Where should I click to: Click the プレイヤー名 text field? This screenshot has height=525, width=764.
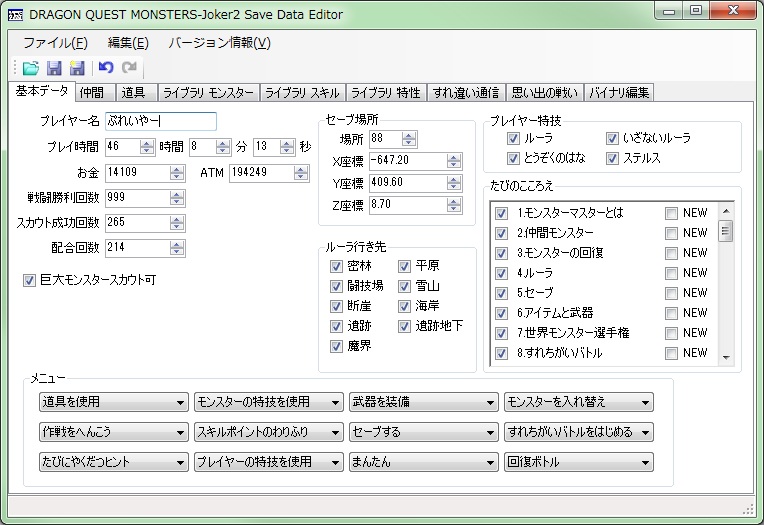(161, 121)
